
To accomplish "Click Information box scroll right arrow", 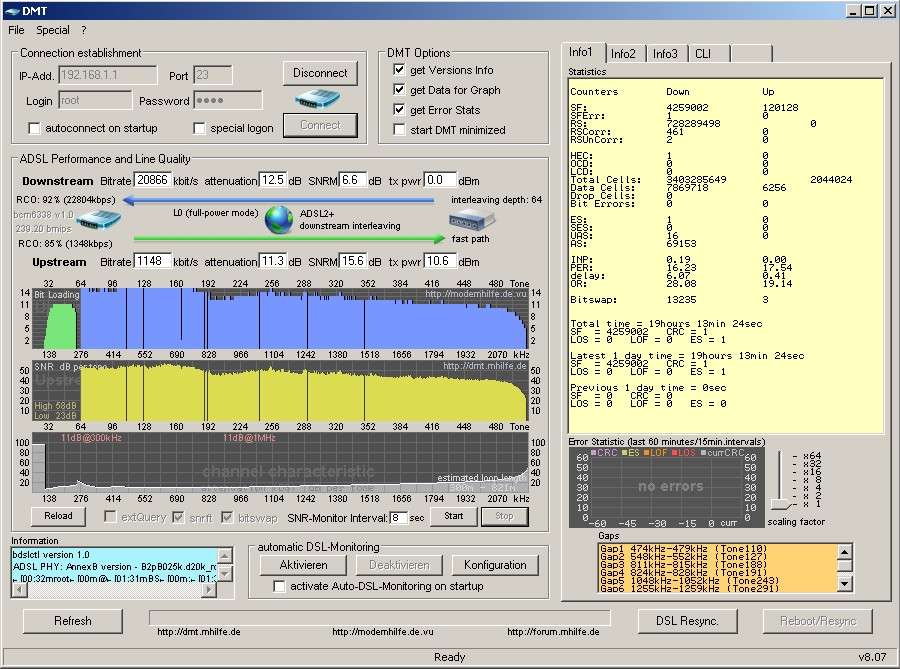I will click(210, 590).
